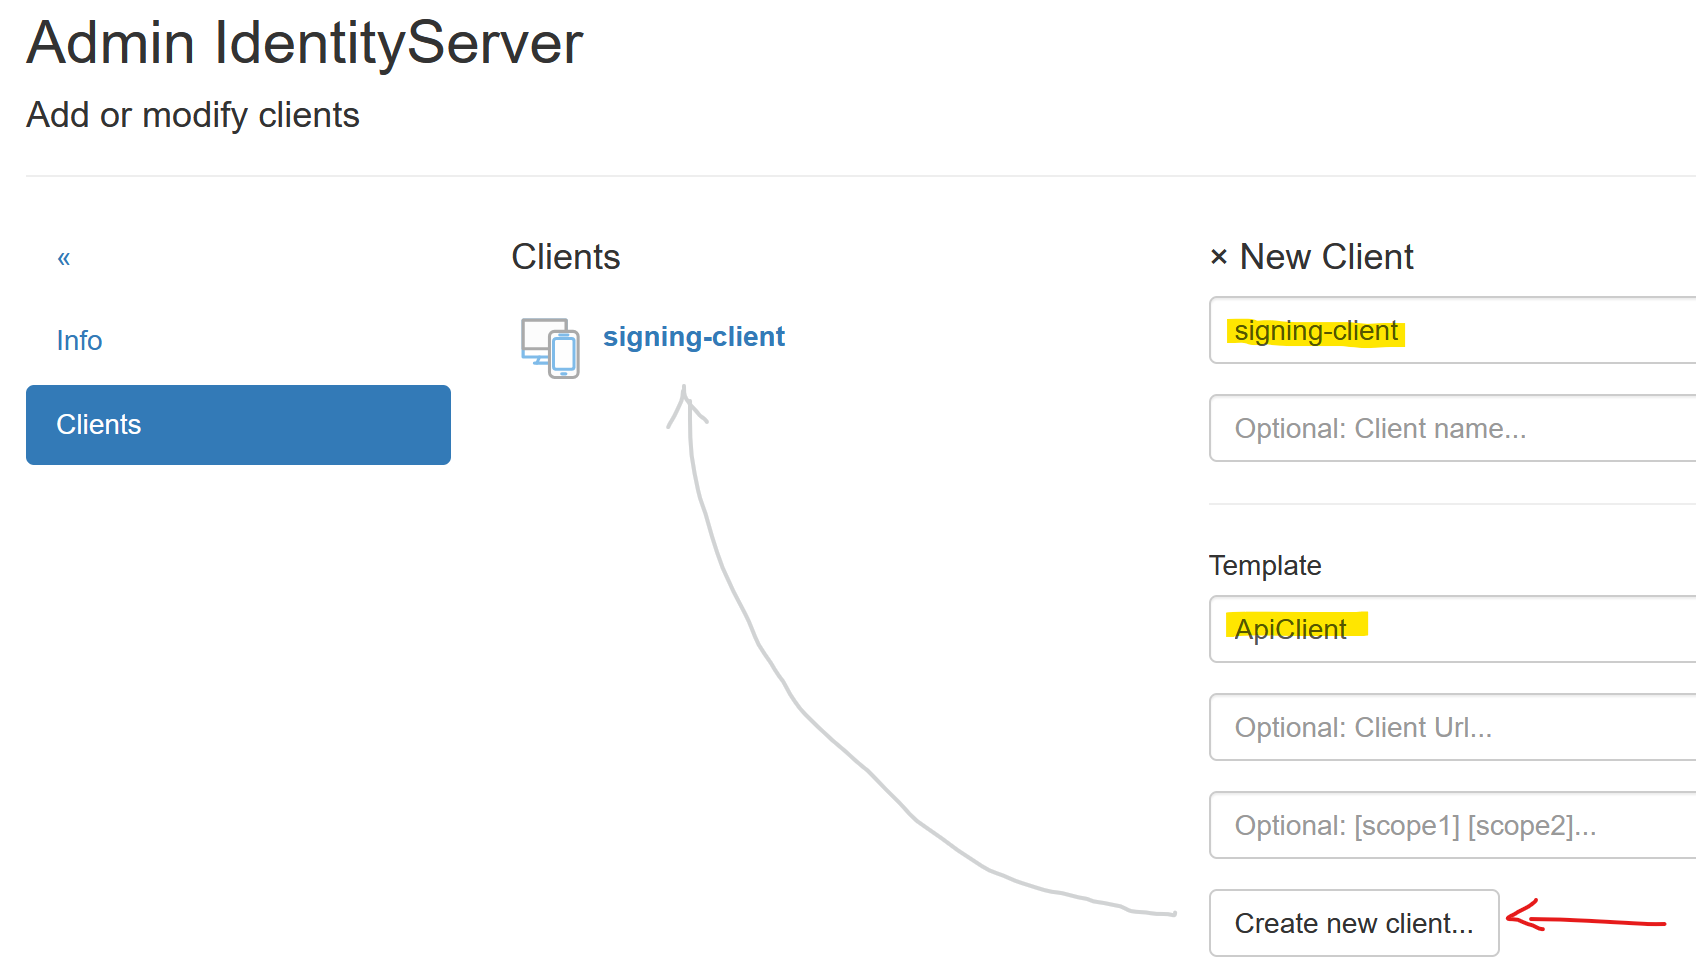1696x980 pixels.
Task: Select the Optional scopes input field
Action: pyautogui.click(x=1450, y=825)
